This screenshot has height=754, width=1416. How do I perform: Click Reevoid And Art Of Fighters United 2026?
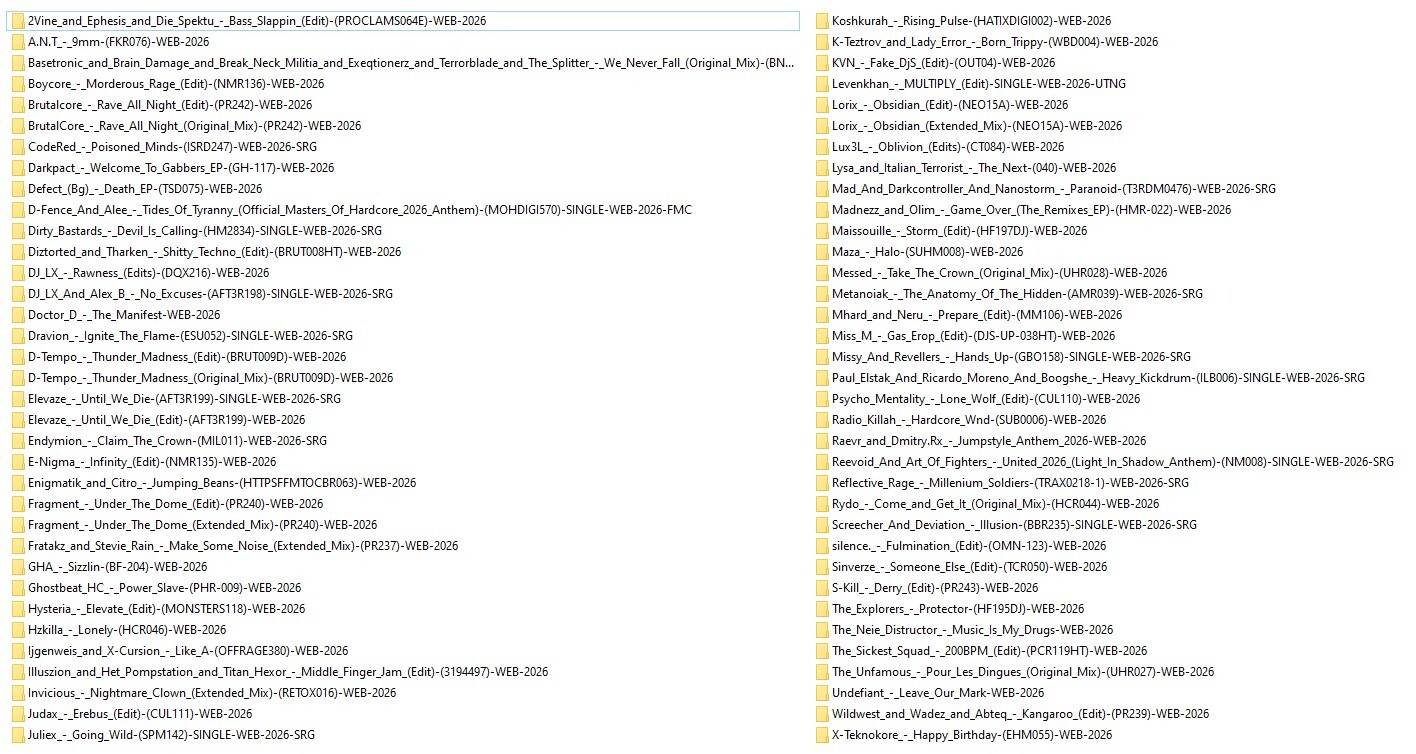coord(1113,462)
